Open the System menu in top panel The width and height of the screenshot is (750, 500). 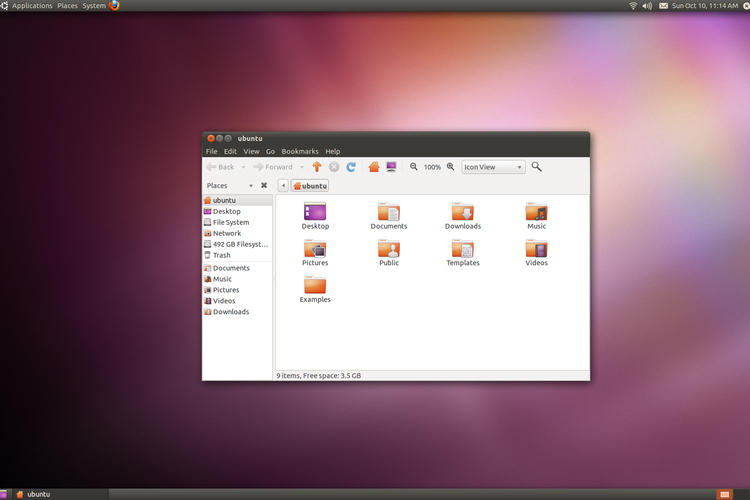[x=94, y=6]
